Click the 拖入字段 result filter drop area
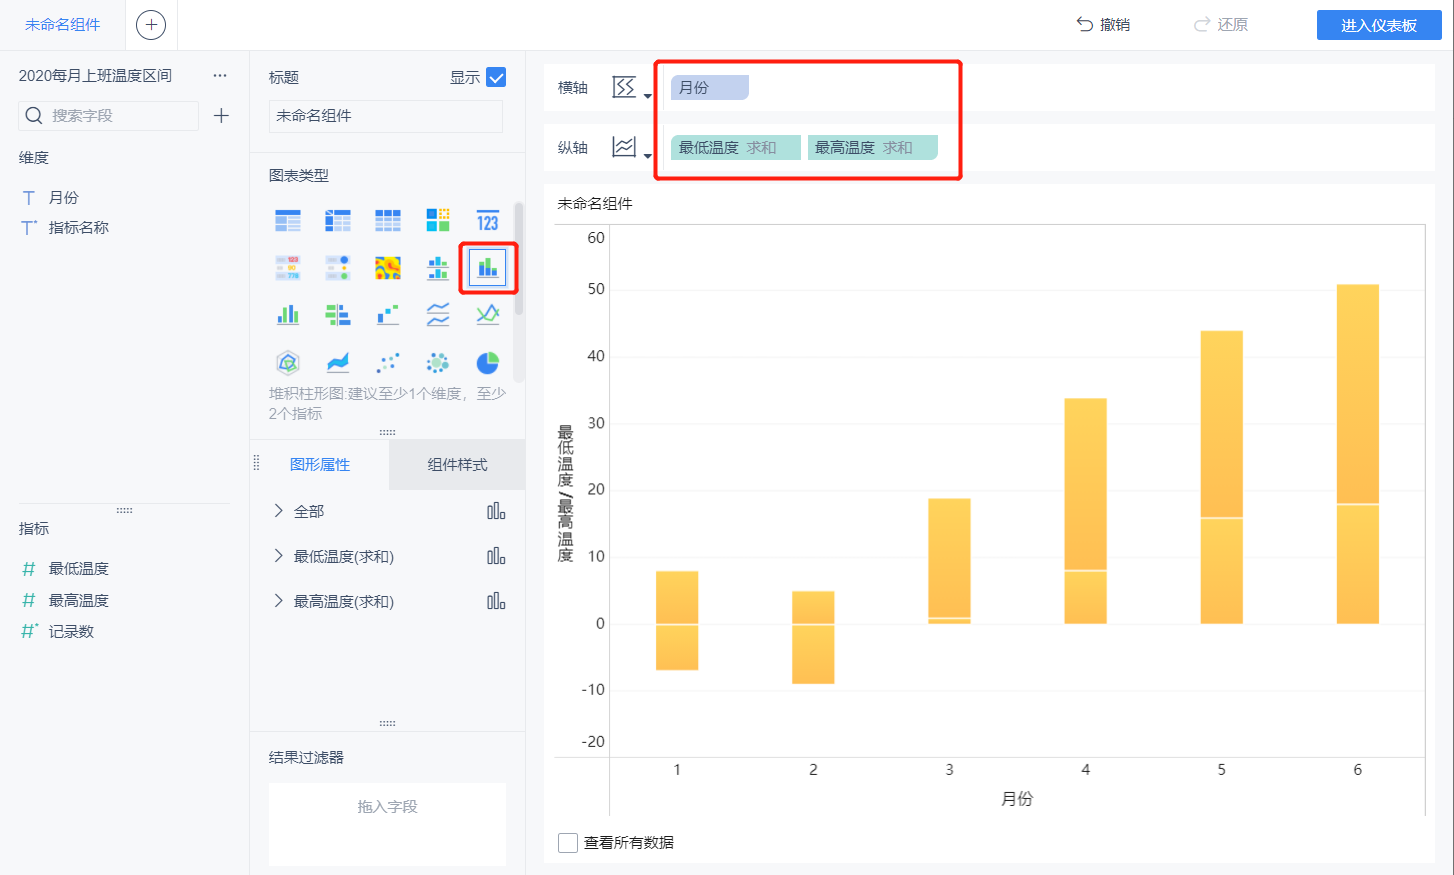 [x=387, y=824]
